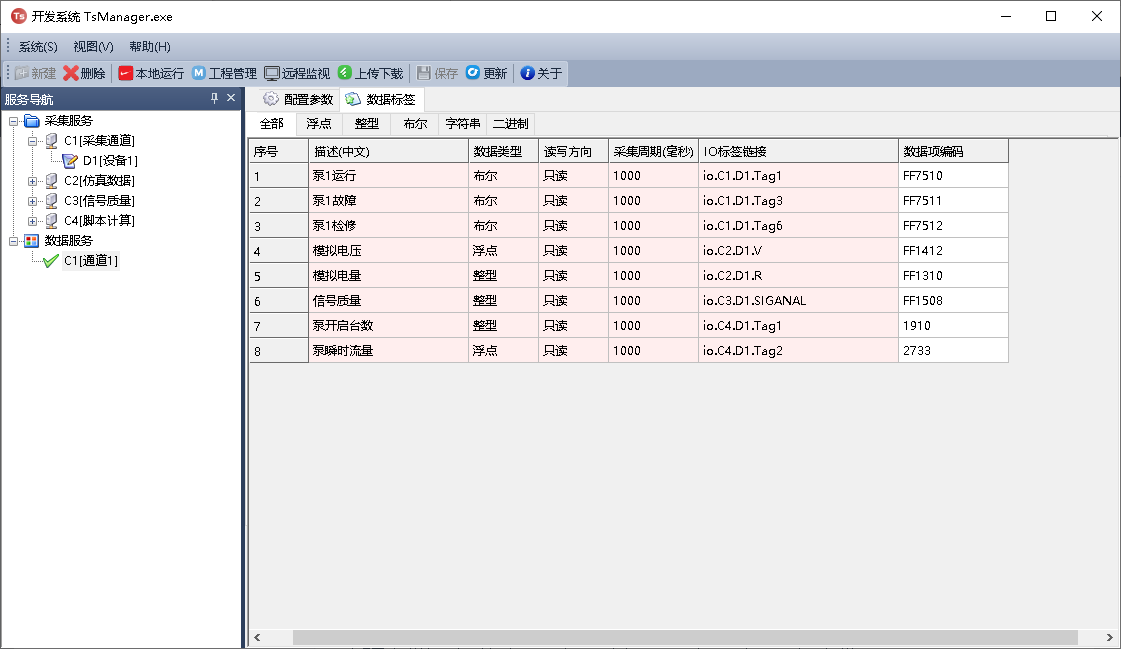Collapse the 数据服务 tree node
Image resolution: width=1121 pixels, height=649 pixels.
tap(14, 241)
